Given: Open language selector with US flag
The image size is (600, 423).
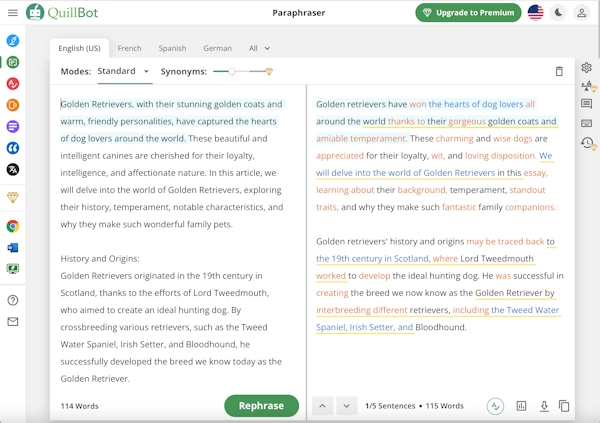Looking at the screenshot, I should tap(536, 13).
